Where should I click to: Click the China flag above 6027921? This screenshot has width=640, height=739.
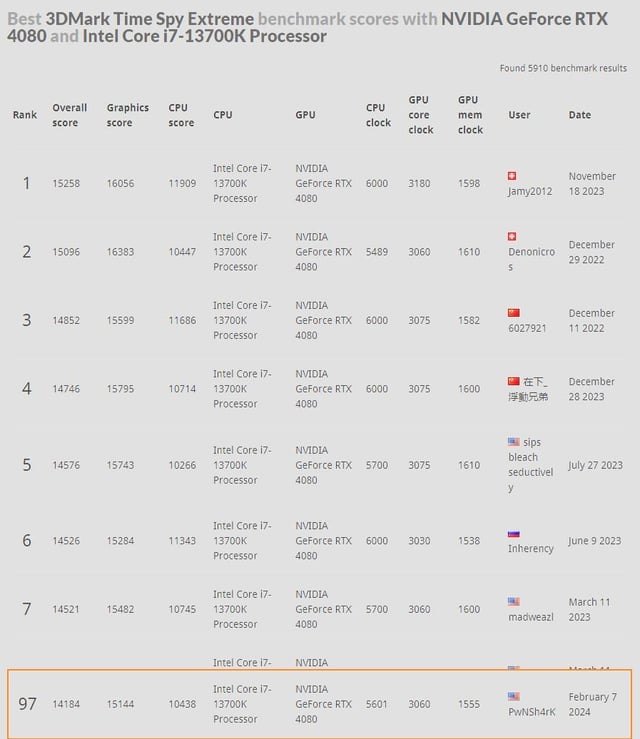tap(514, 312)
